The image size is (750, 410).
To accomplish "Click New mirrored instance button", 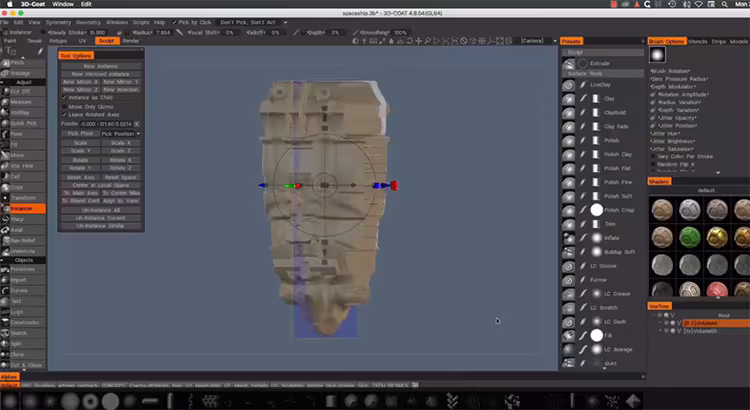I will [100, 74].
